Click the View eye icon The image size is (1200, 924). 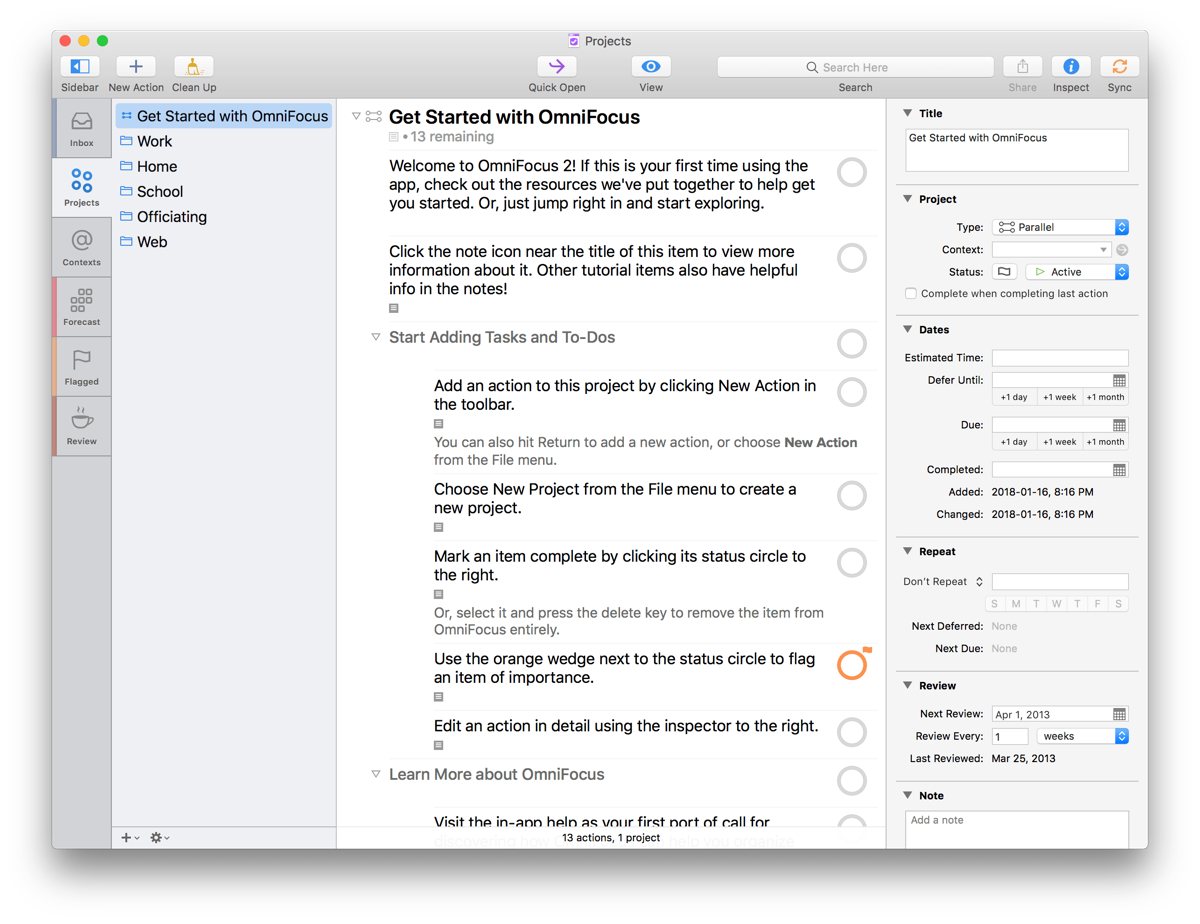click(651, 67)
